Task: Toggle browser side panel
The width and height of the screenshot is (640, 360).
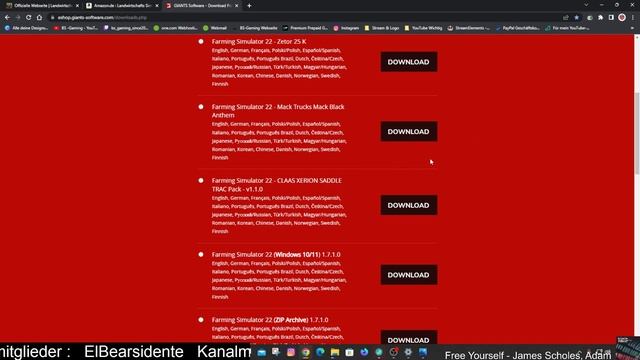Action: (611, 18)
